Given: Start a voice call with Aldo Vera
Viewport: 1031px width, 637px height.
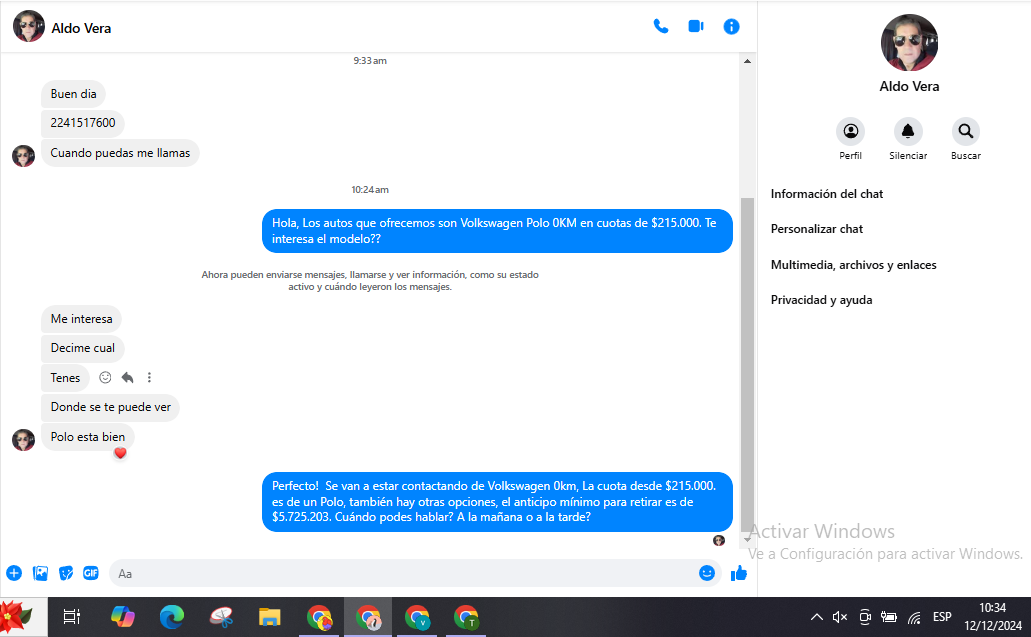Looking at the screenshot, I should point(661,26).
